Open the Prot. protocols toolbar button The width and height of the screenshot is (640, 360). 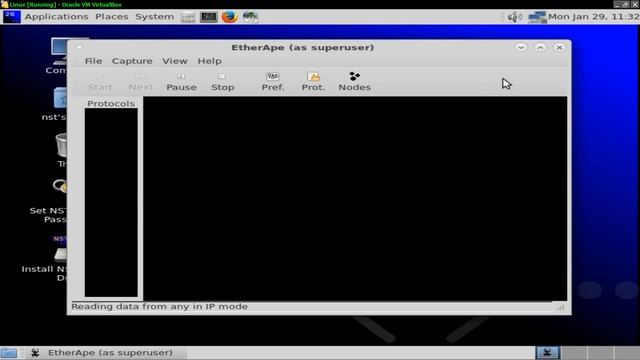313,82
